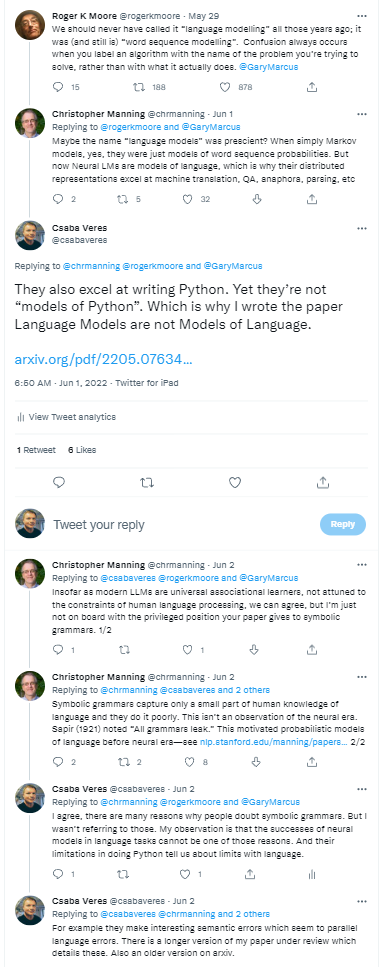The height and width of the screenshot is (967, 392).
Task: Retweet Roger K Moore's tweet with 188 retweets
Action: click(140, 87)
